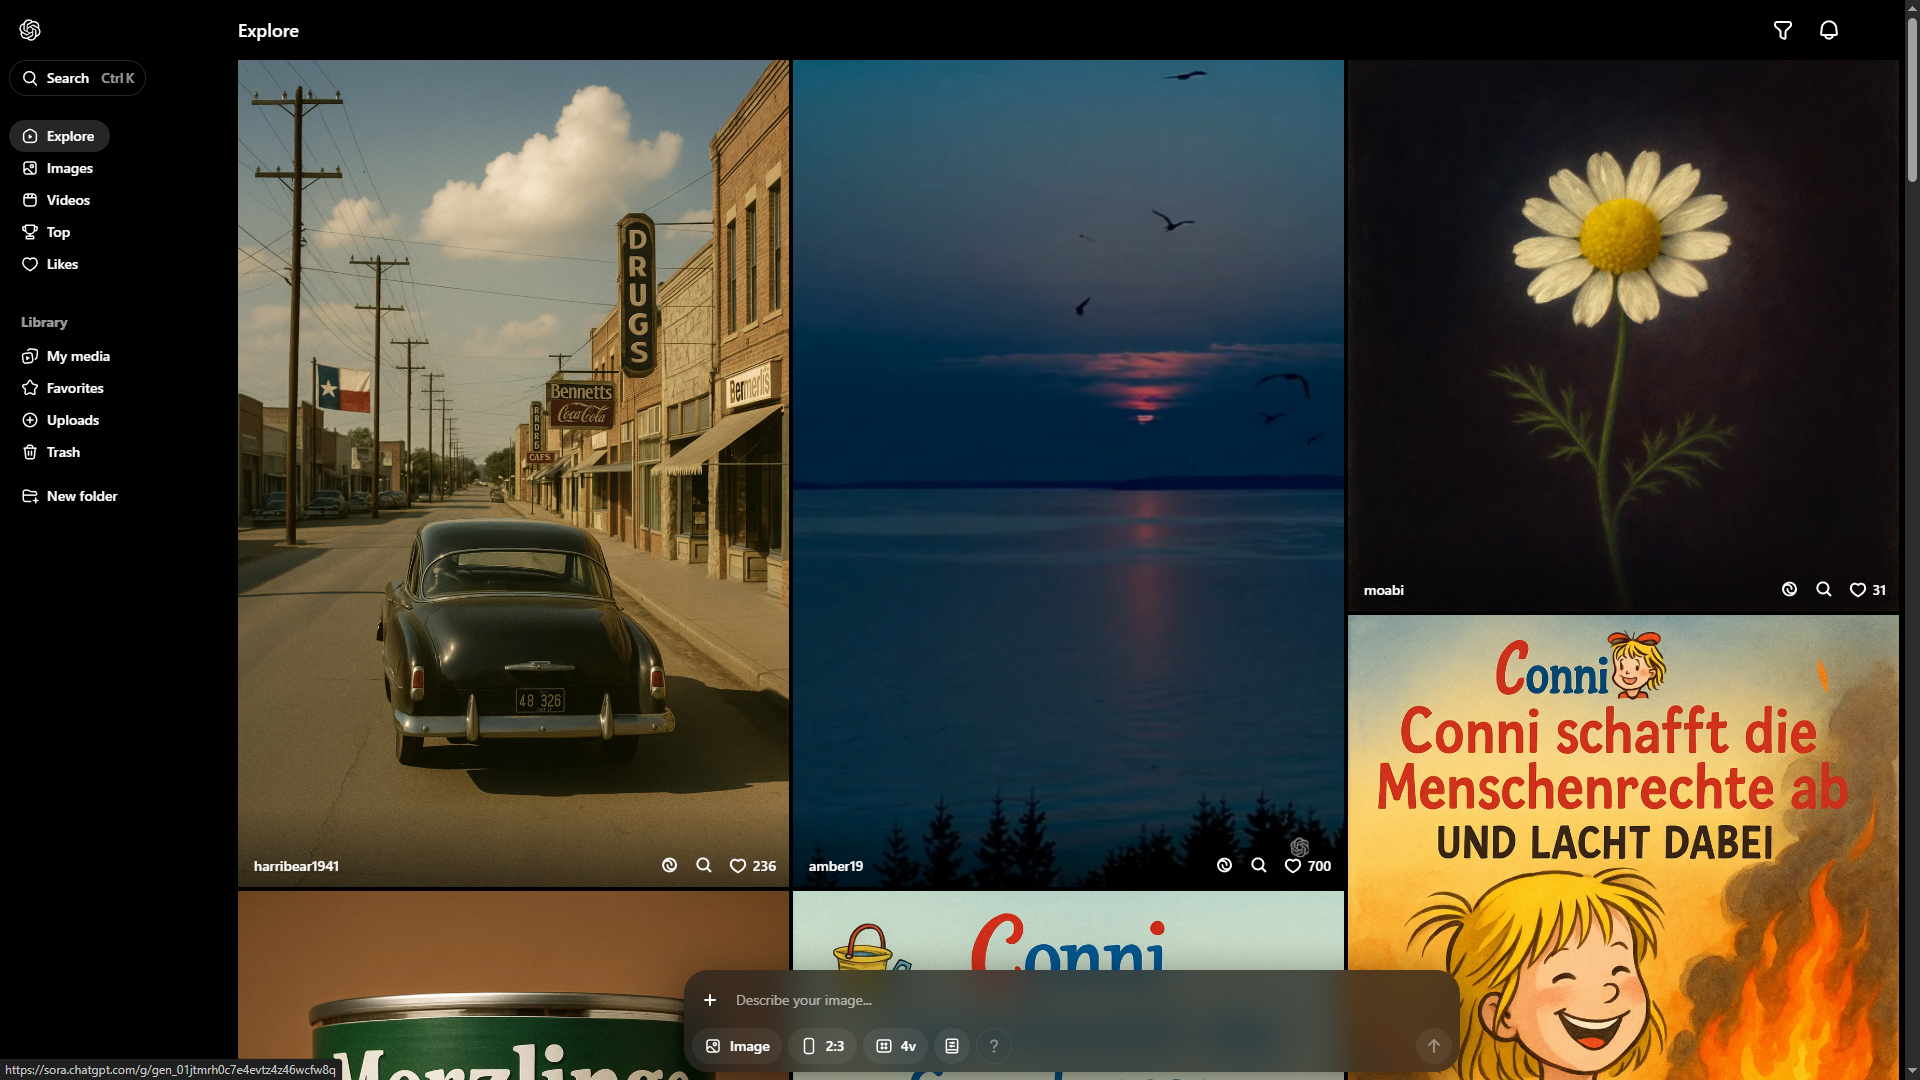Click the magnifier icon on amber19's image

(1259, 866)
